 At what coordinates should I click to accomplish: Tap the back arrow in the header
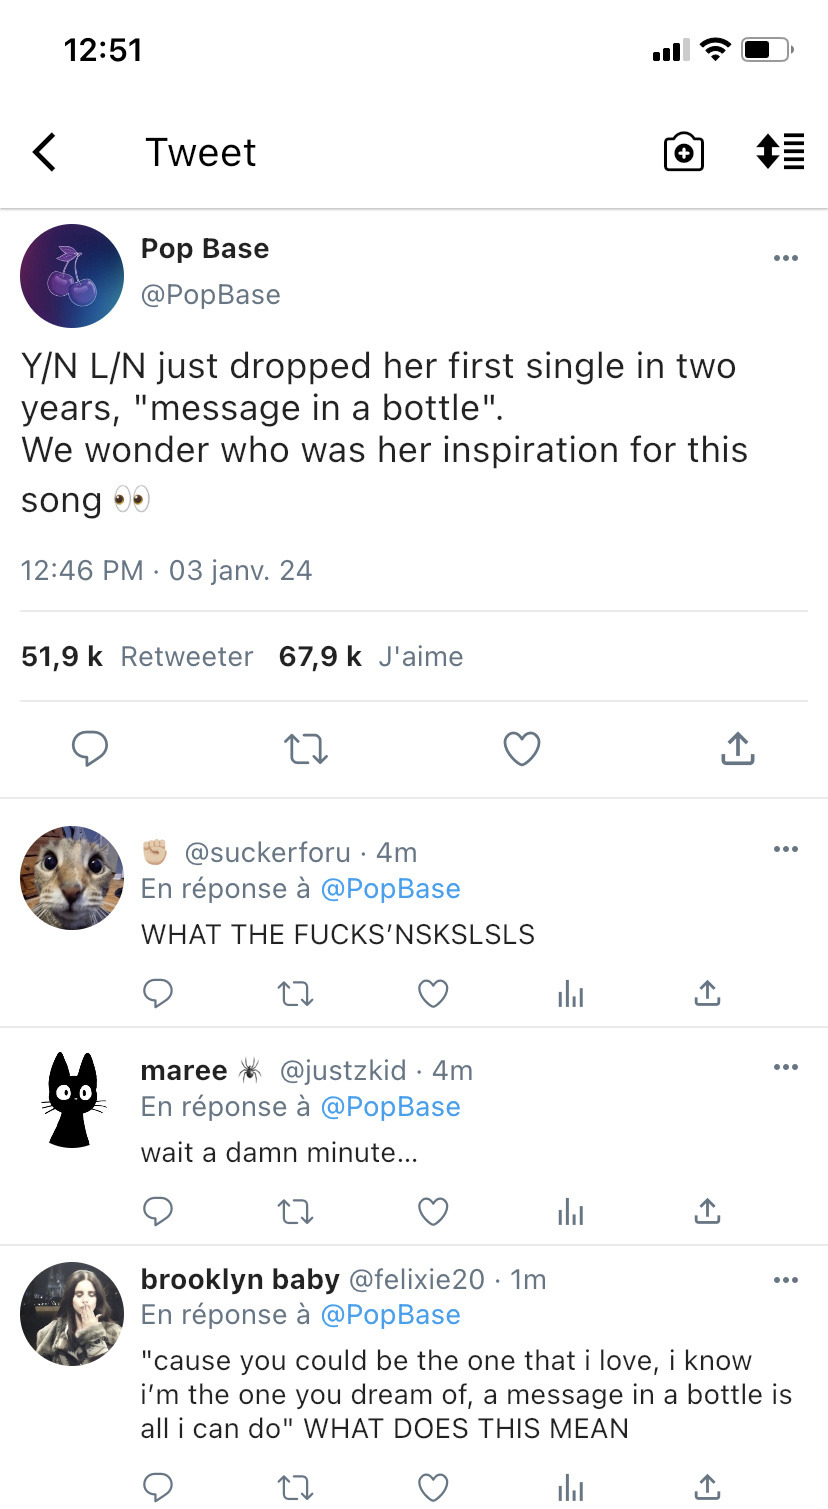pyautogui.click(x=45, y=153)
